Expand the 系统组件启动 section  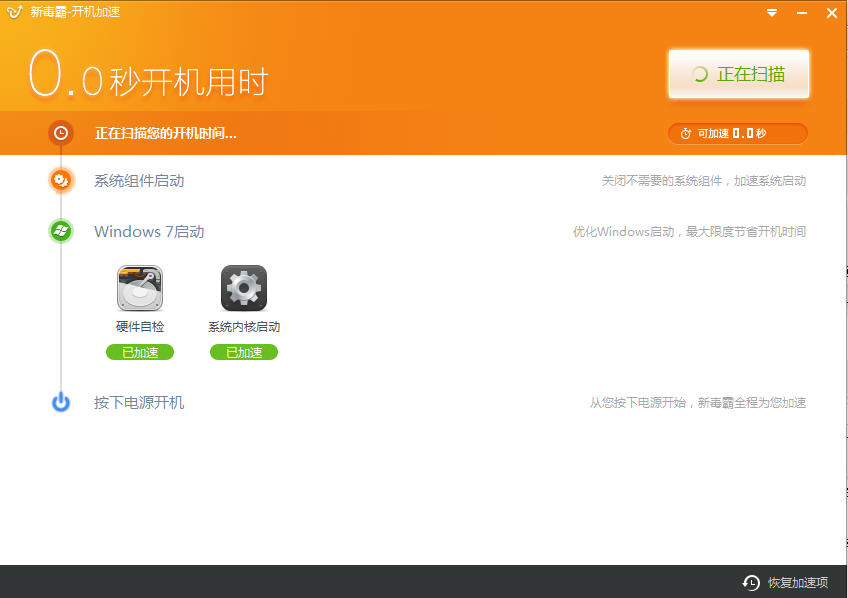point(139,181)
